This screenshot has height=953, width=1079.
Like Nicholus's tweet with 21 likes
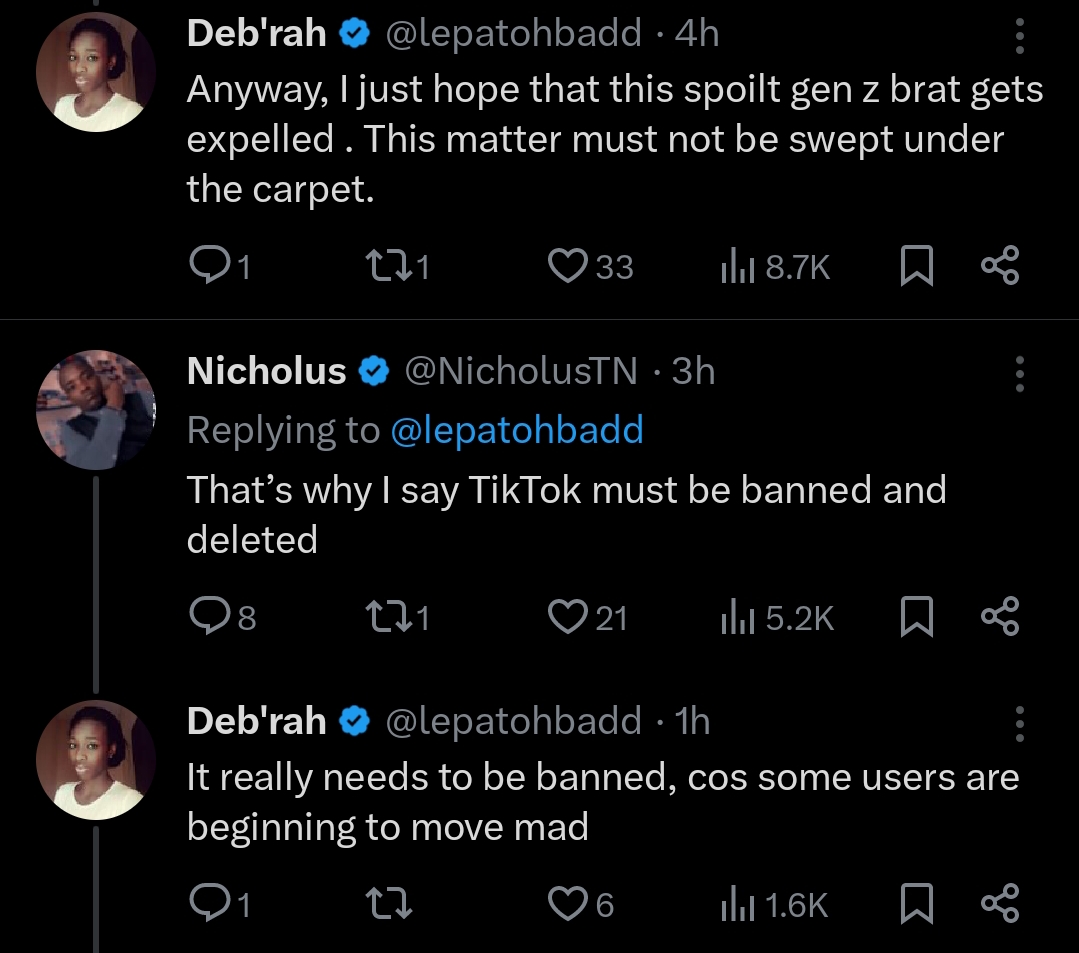tap(567, 617)
